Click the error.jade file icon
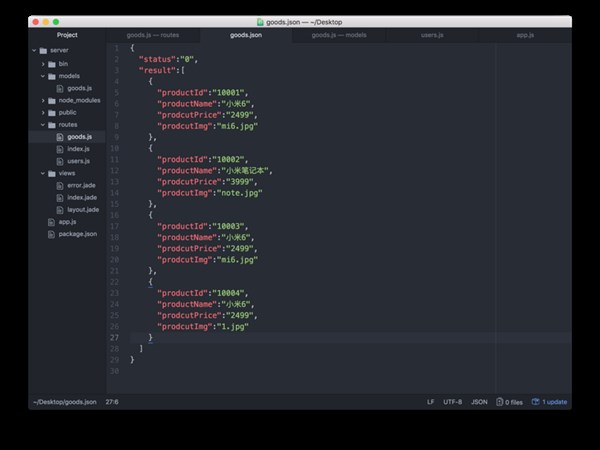 coord(59,185)
